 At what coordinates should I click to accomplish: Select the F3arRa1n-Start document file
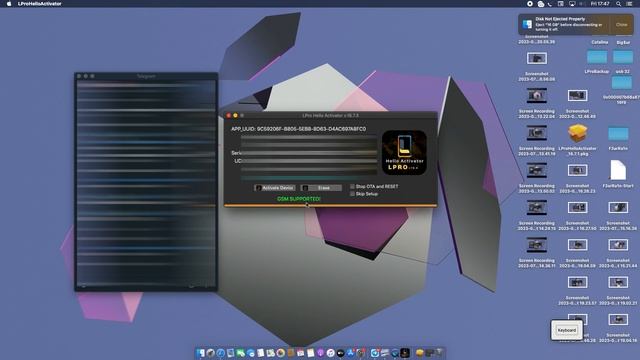(x=618, y=170)
